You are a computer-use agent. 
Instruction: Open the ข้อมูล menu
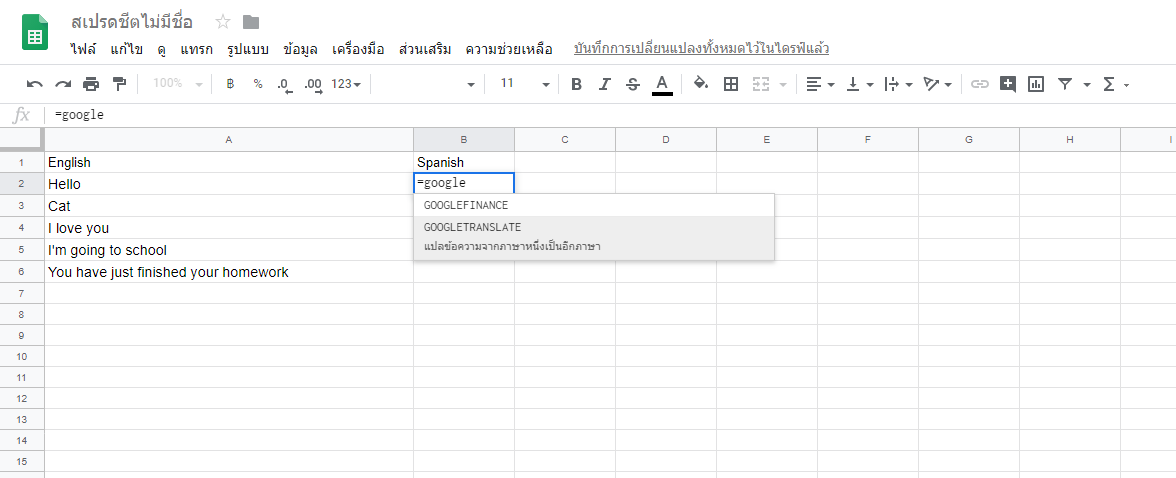tap(301, 50)
